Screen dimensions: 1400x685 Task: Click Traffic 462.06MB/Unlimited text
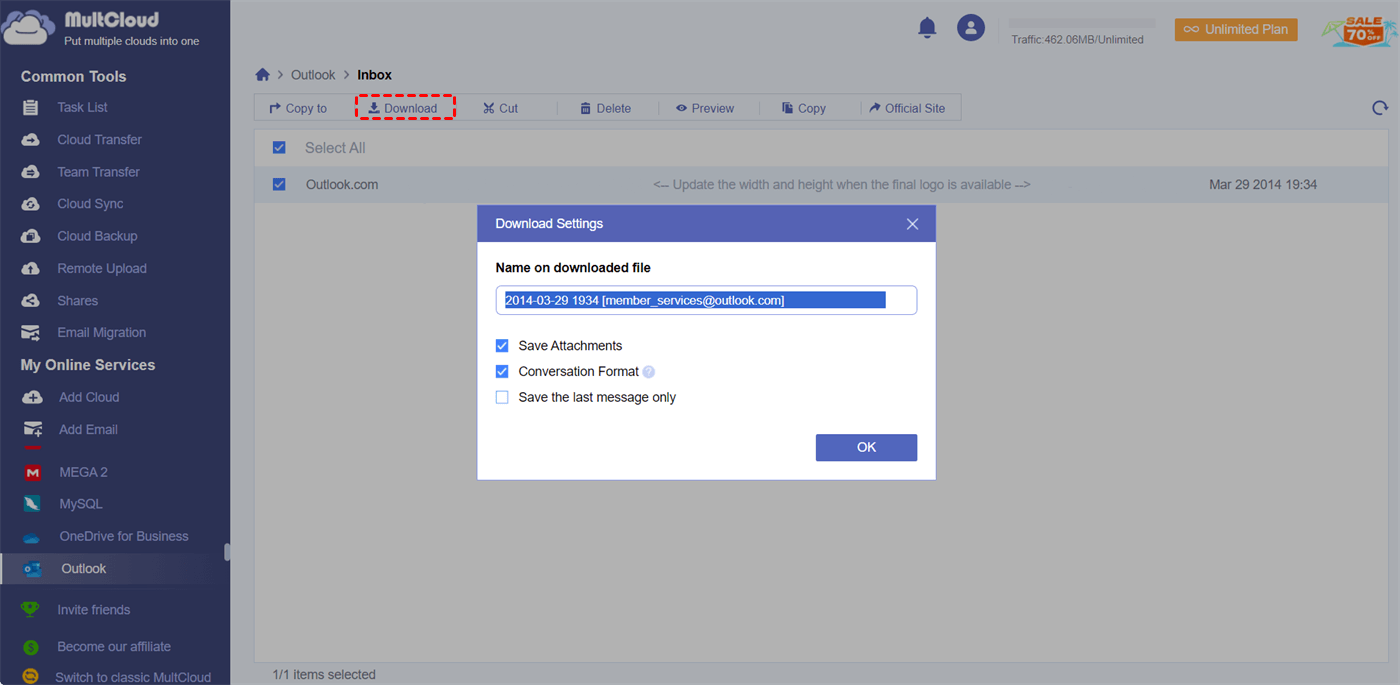[x=1077, y=40]
